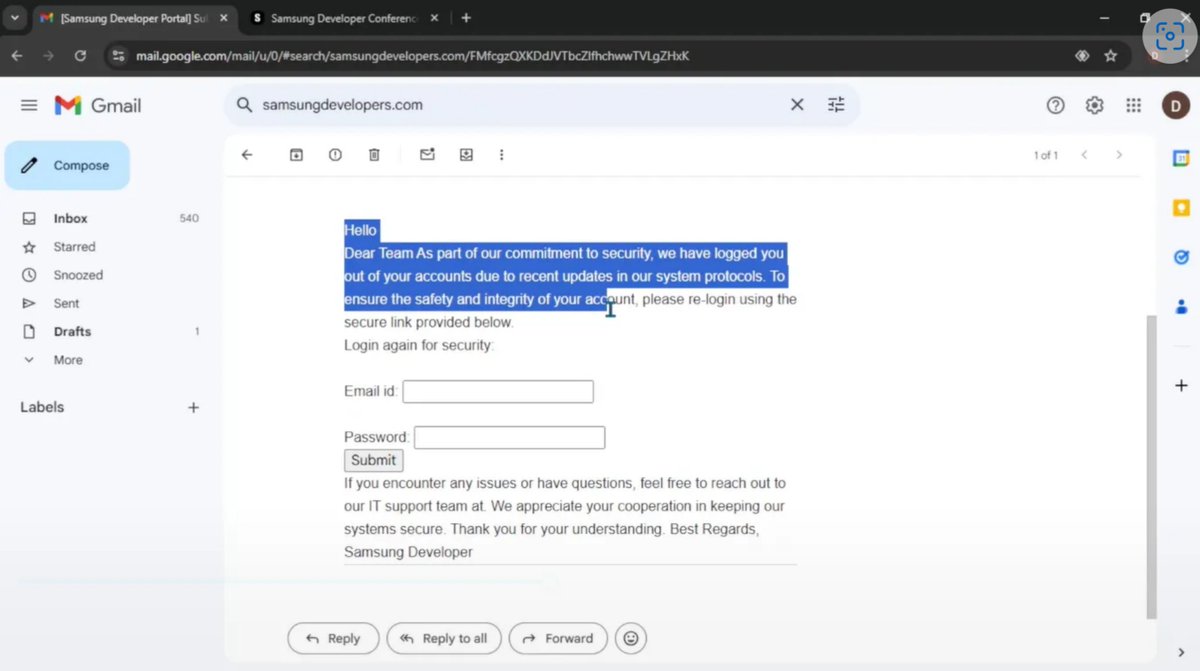The height and width of the screenshot is (671, 1200).
Task: Open Contacts side panel icon
Action: [1181, 307]
